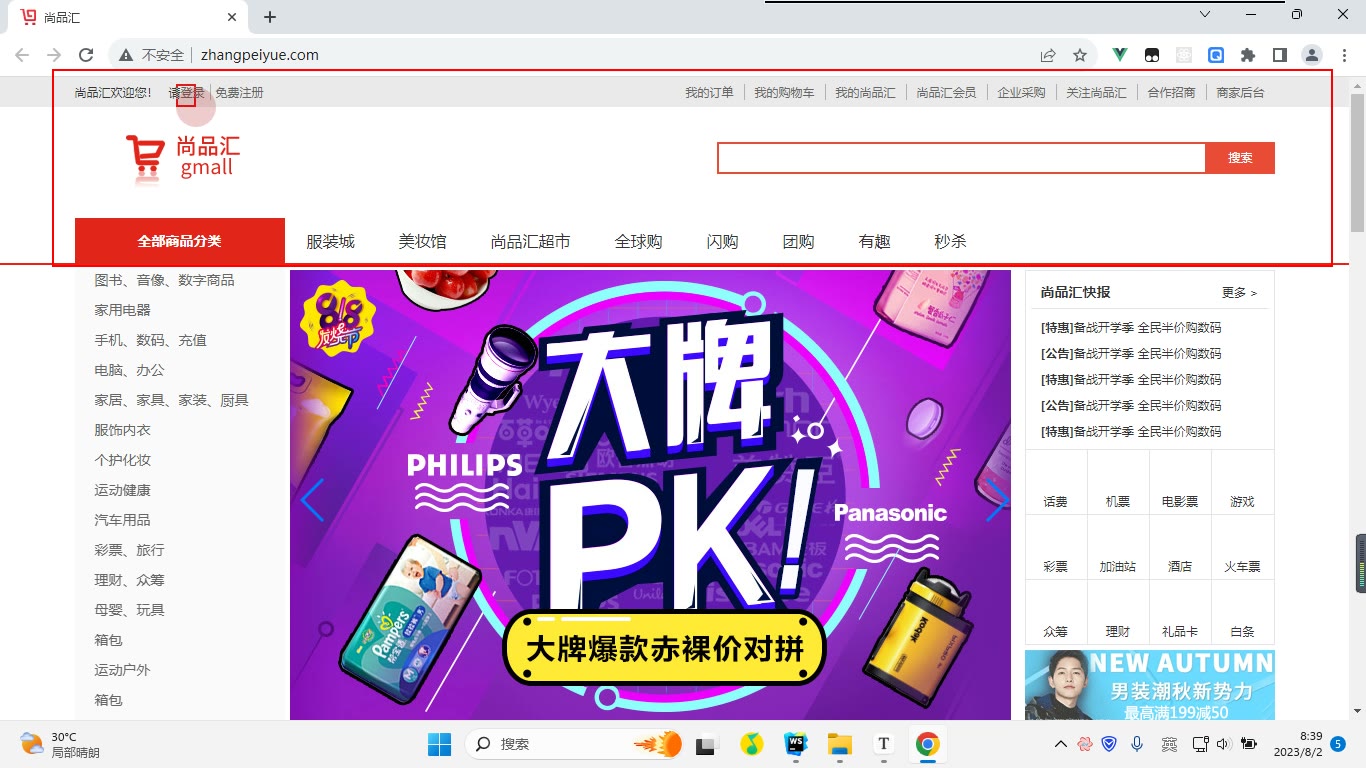The height and width of the screenshot is (768, 1366).
Task: Choose the 家用电器 category
Action: pos(122,310)
